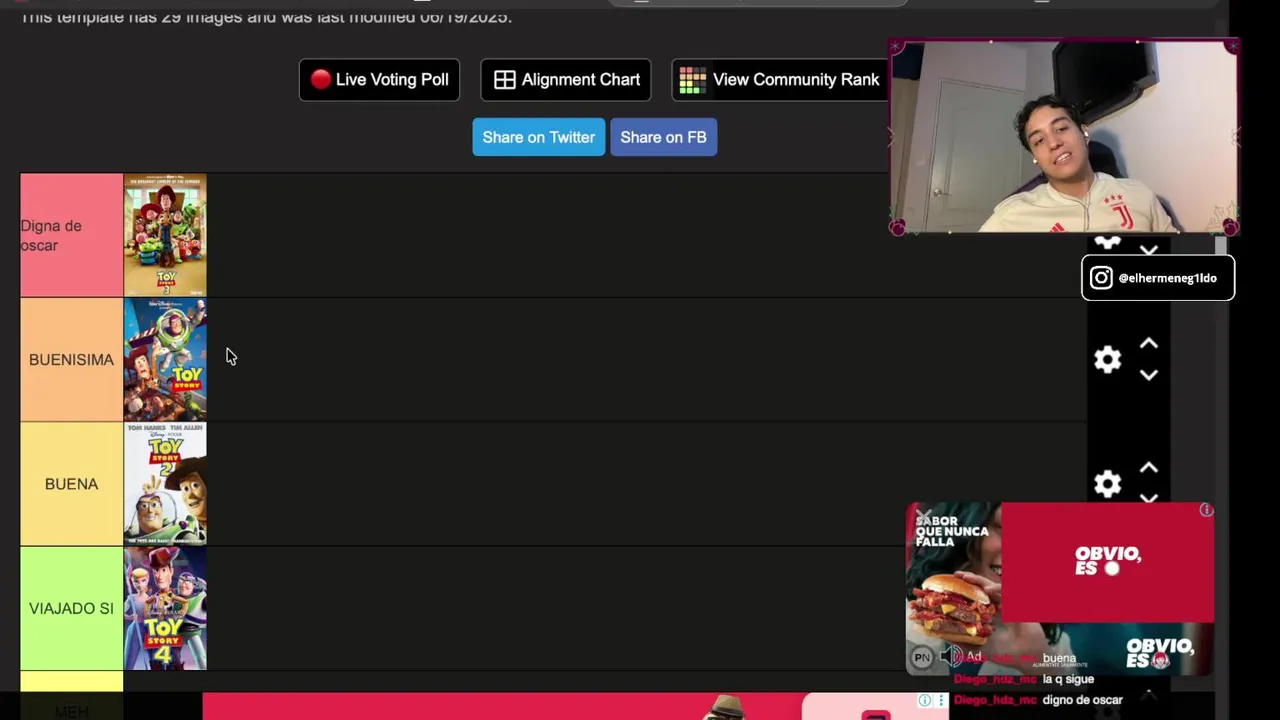Screen dimensions: 1280x720
Task: Open the BUENA row settings gear
Action: [x=1107, y=484]
